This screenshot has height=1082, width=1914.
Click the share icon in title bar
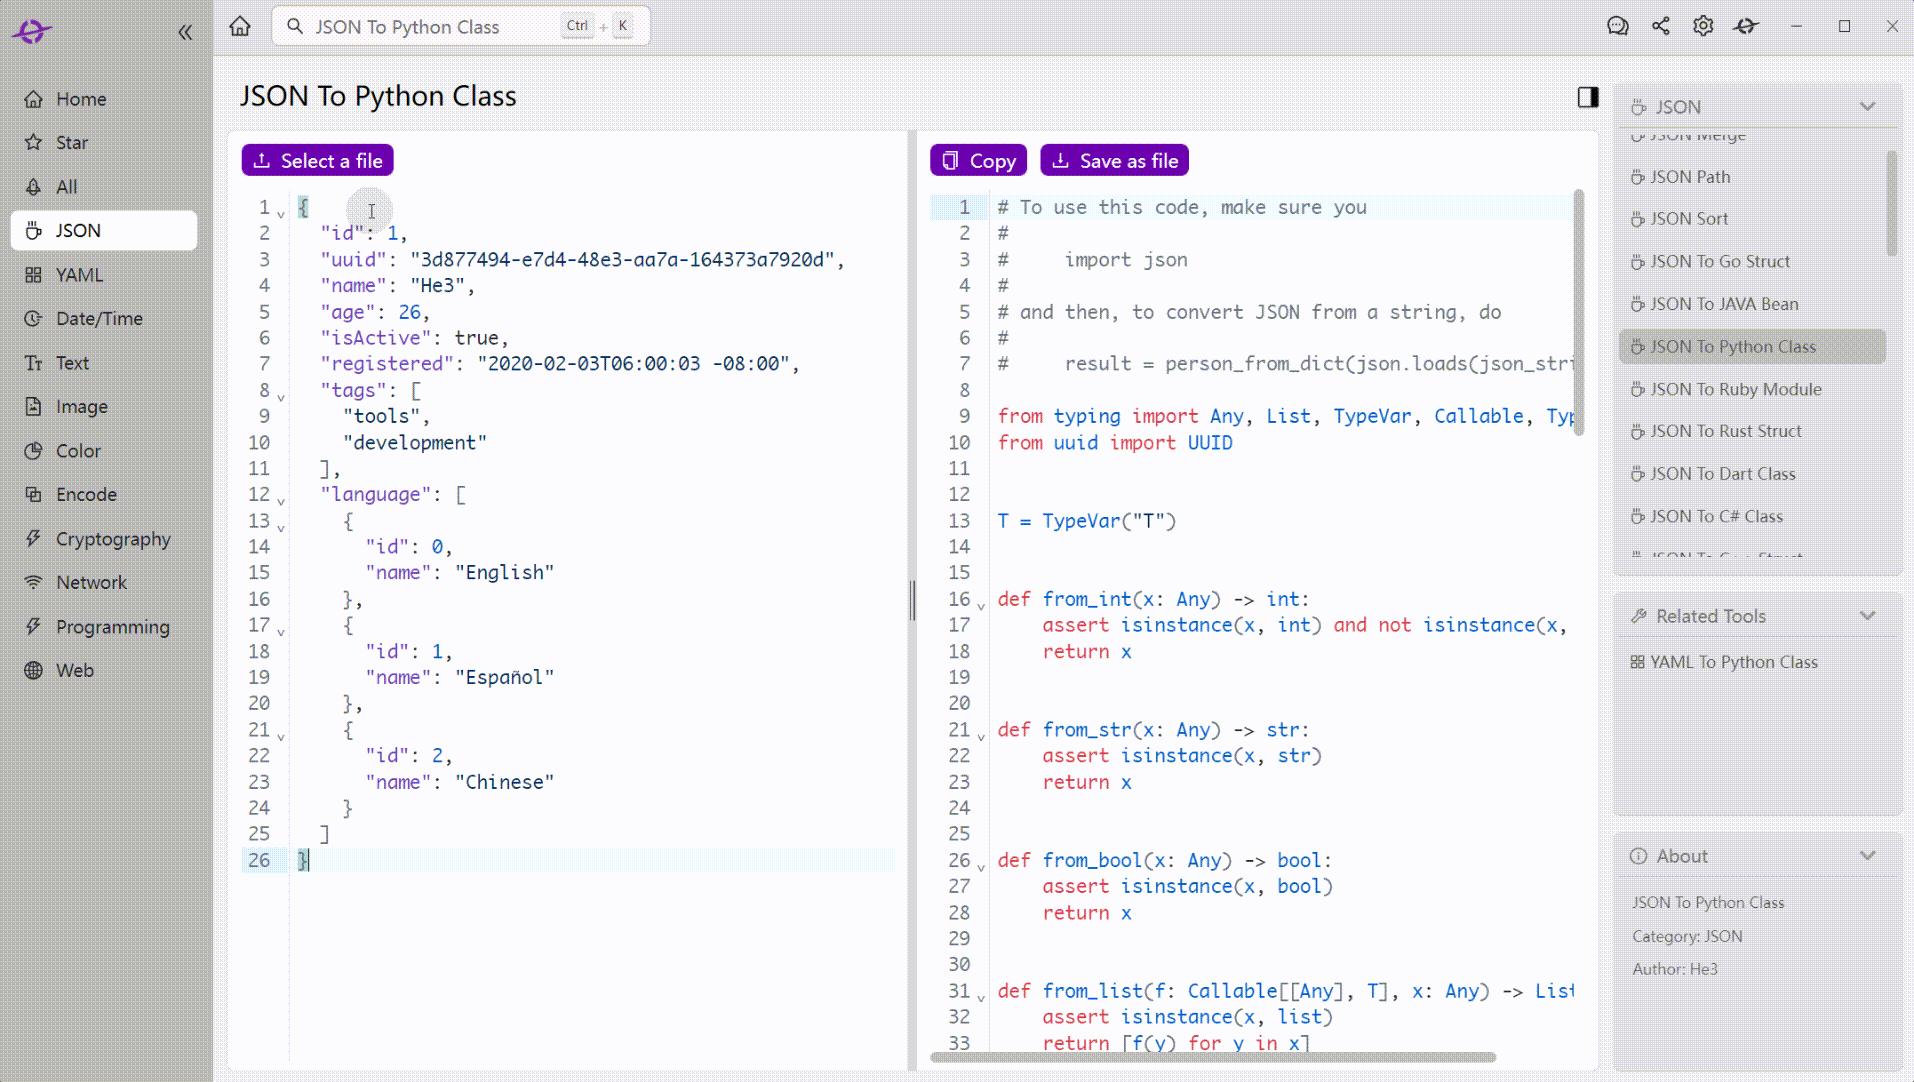[1661, 26]
